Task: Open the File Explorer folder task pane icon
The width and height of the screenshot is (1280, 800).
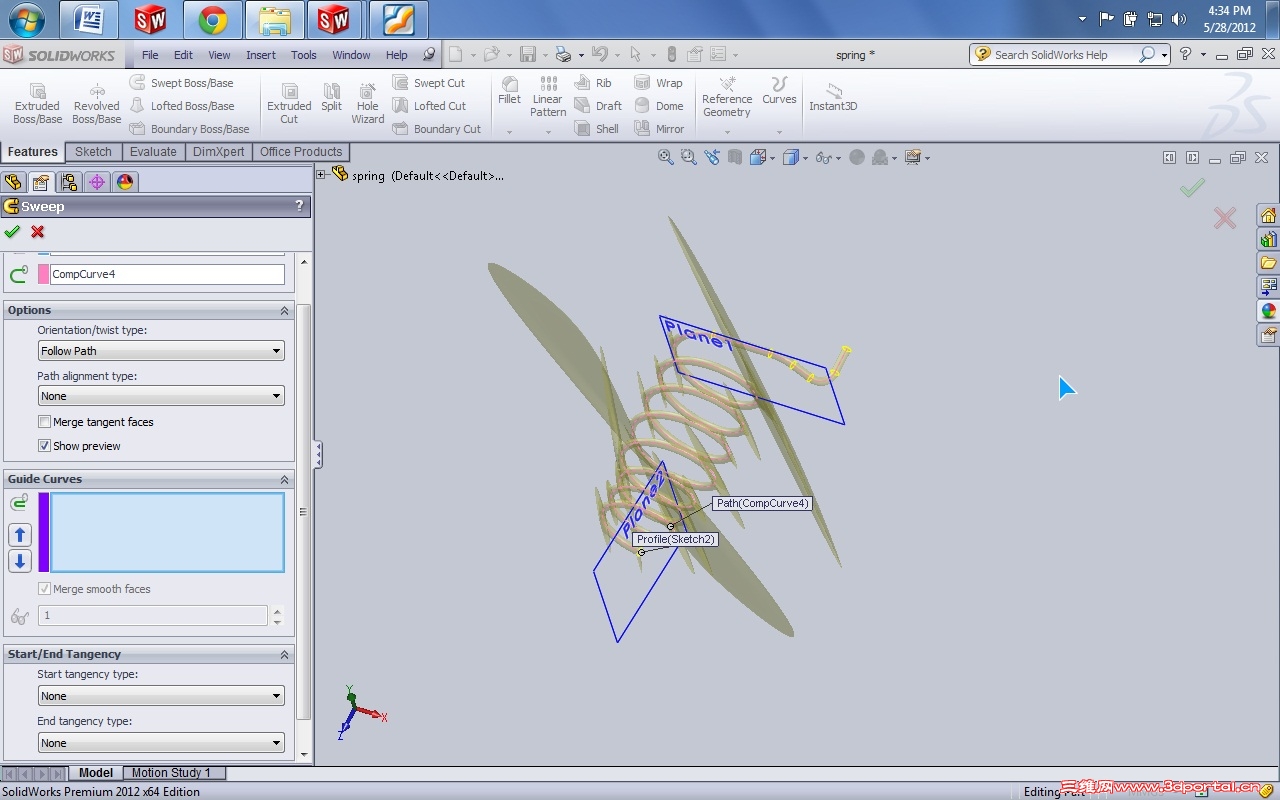Action: click(x=1268, y=263)
